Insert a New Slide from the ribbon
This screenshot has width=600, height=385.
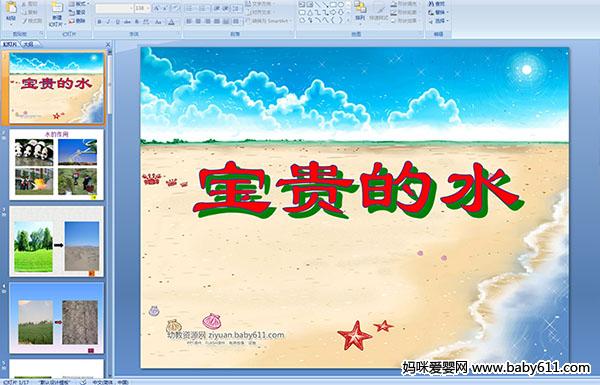click(57, 13)
